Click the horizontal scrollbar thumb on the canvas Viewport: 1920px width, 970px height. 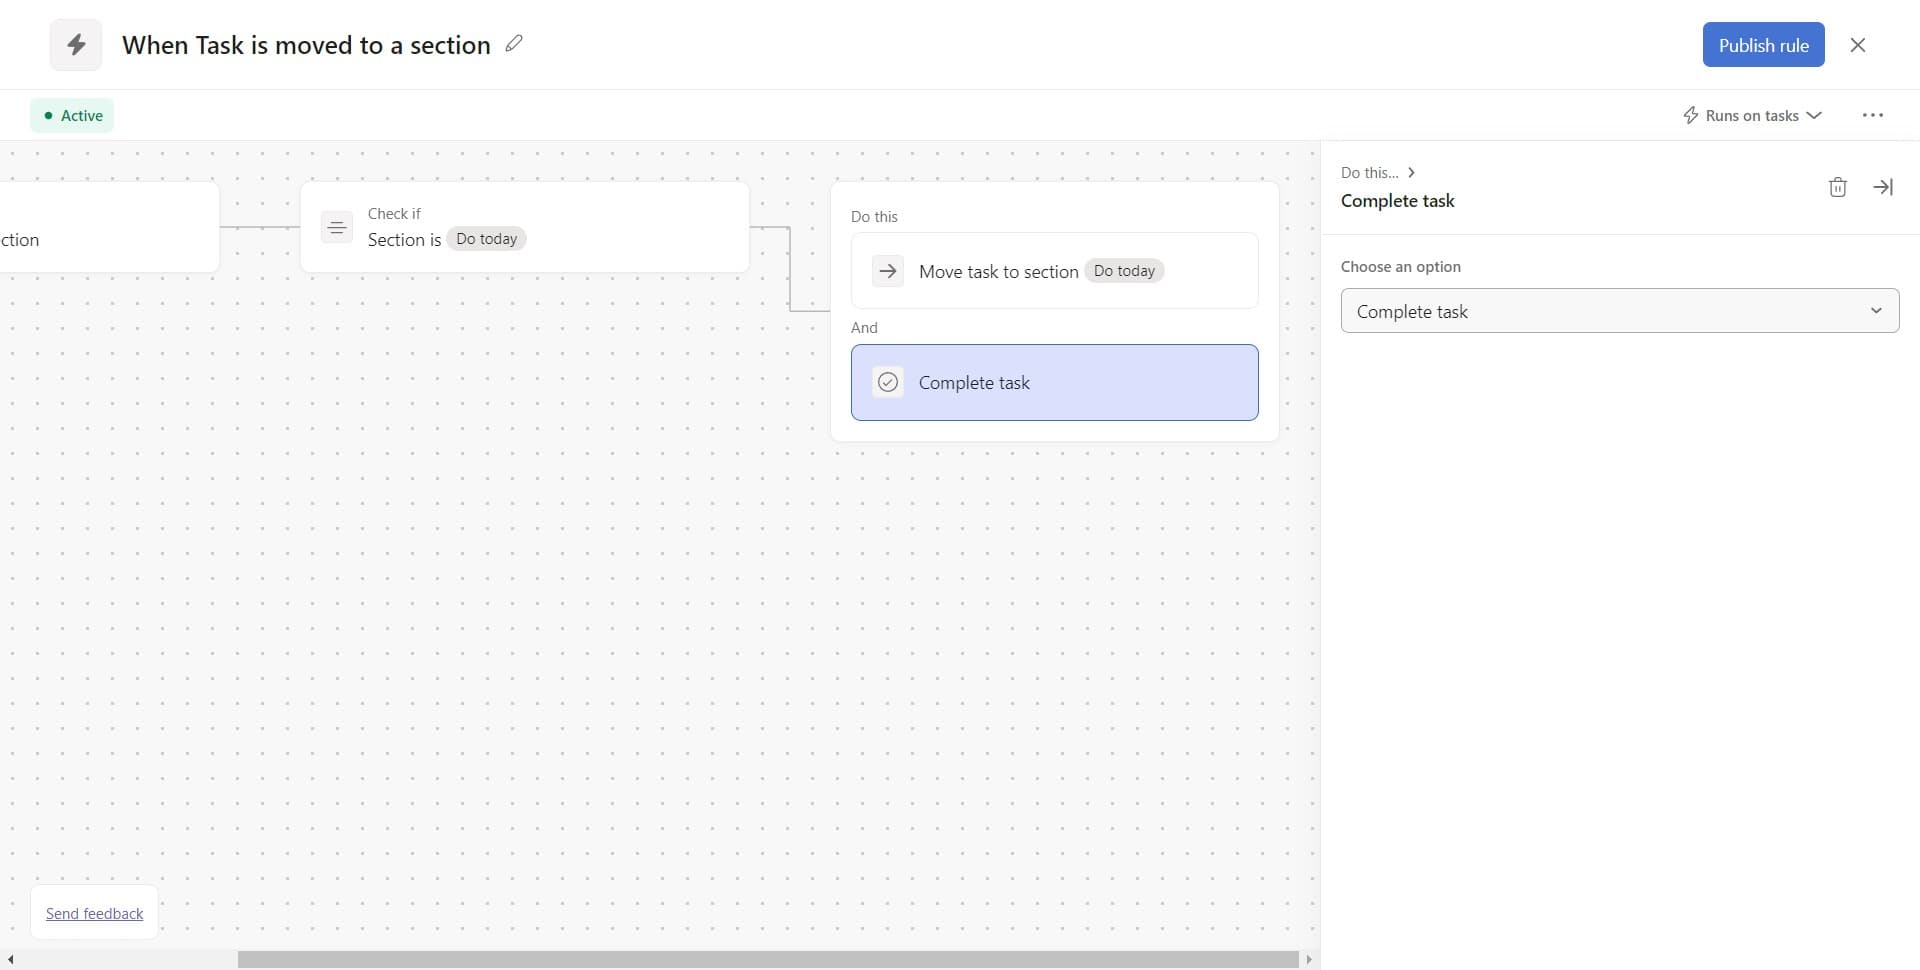pos(767,959)
